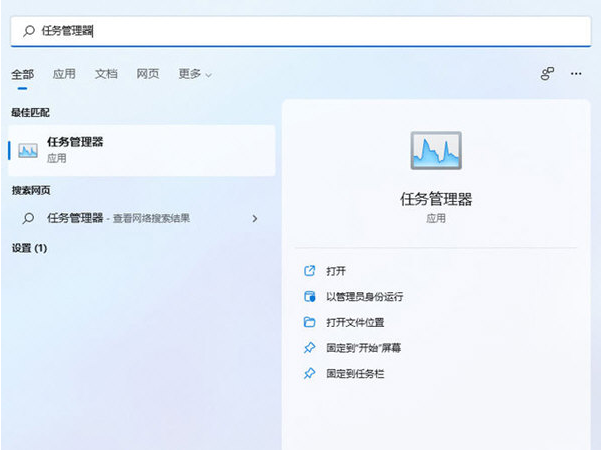Click the 设置 (1) section header
The height and width of the screenshot is (450, 602).
coord(29,248)
